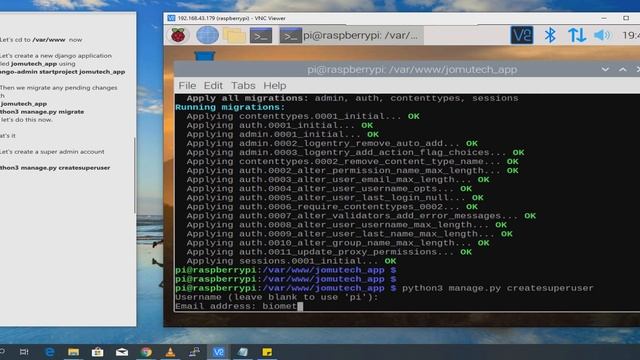Open Sticky Notes from the taskbar

[267, 352]
